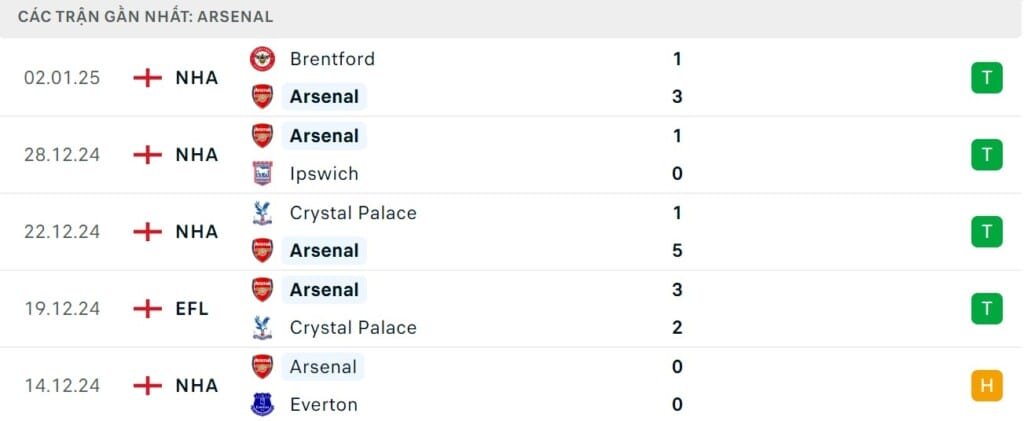This screenshot has width=1024, height=421.
Task: Click Arsenal crest in 02.01.25 match
Action: (x=262, y=97)
